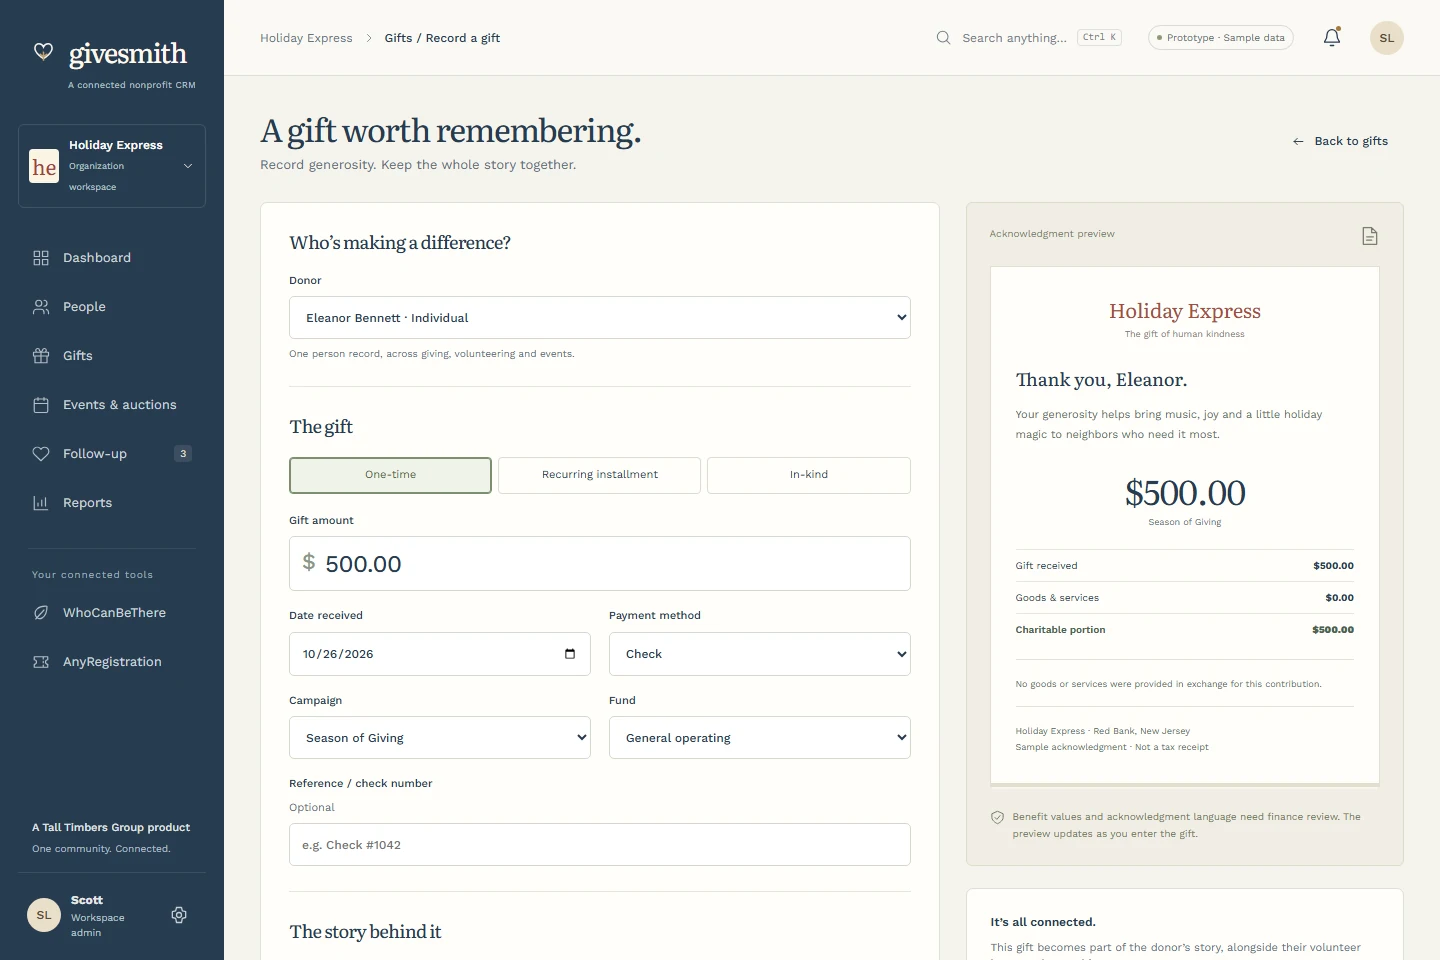Click the givesmith heart logo icon
The width and height of the screenshot is (1440, 960).
(43, 52)
